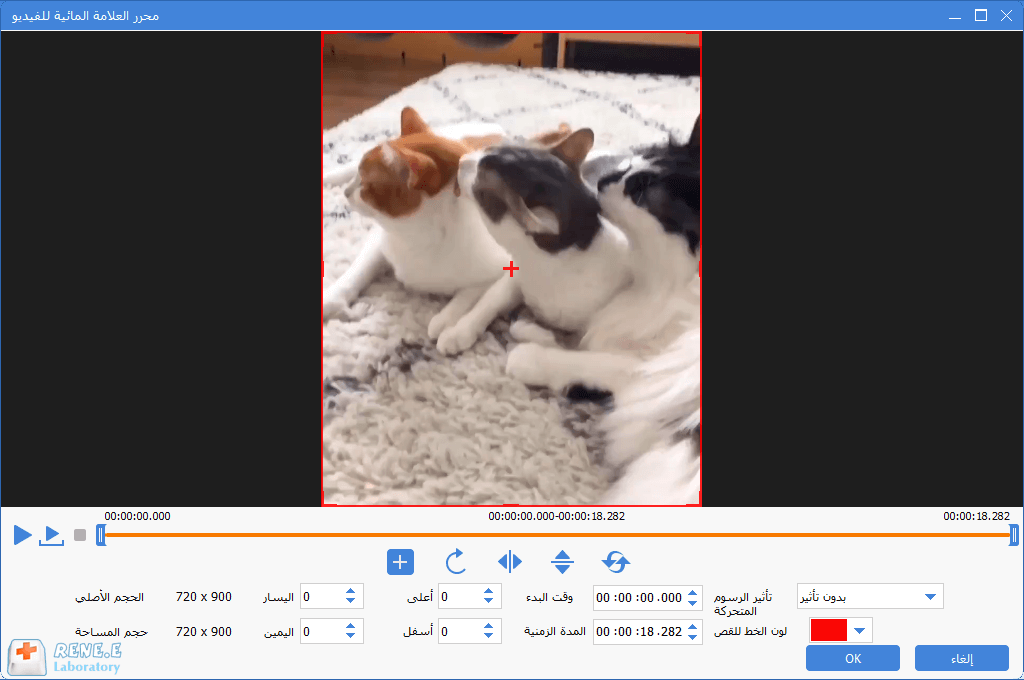This screenshot has width=1024, height=680.
Task: Click the red crosshair in video center
Action: pyautogui.click(x=511, y=269)
